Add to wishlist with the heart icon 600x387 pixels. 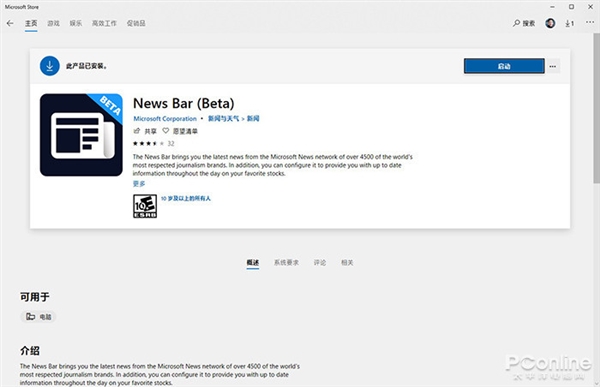pos(165,131)
